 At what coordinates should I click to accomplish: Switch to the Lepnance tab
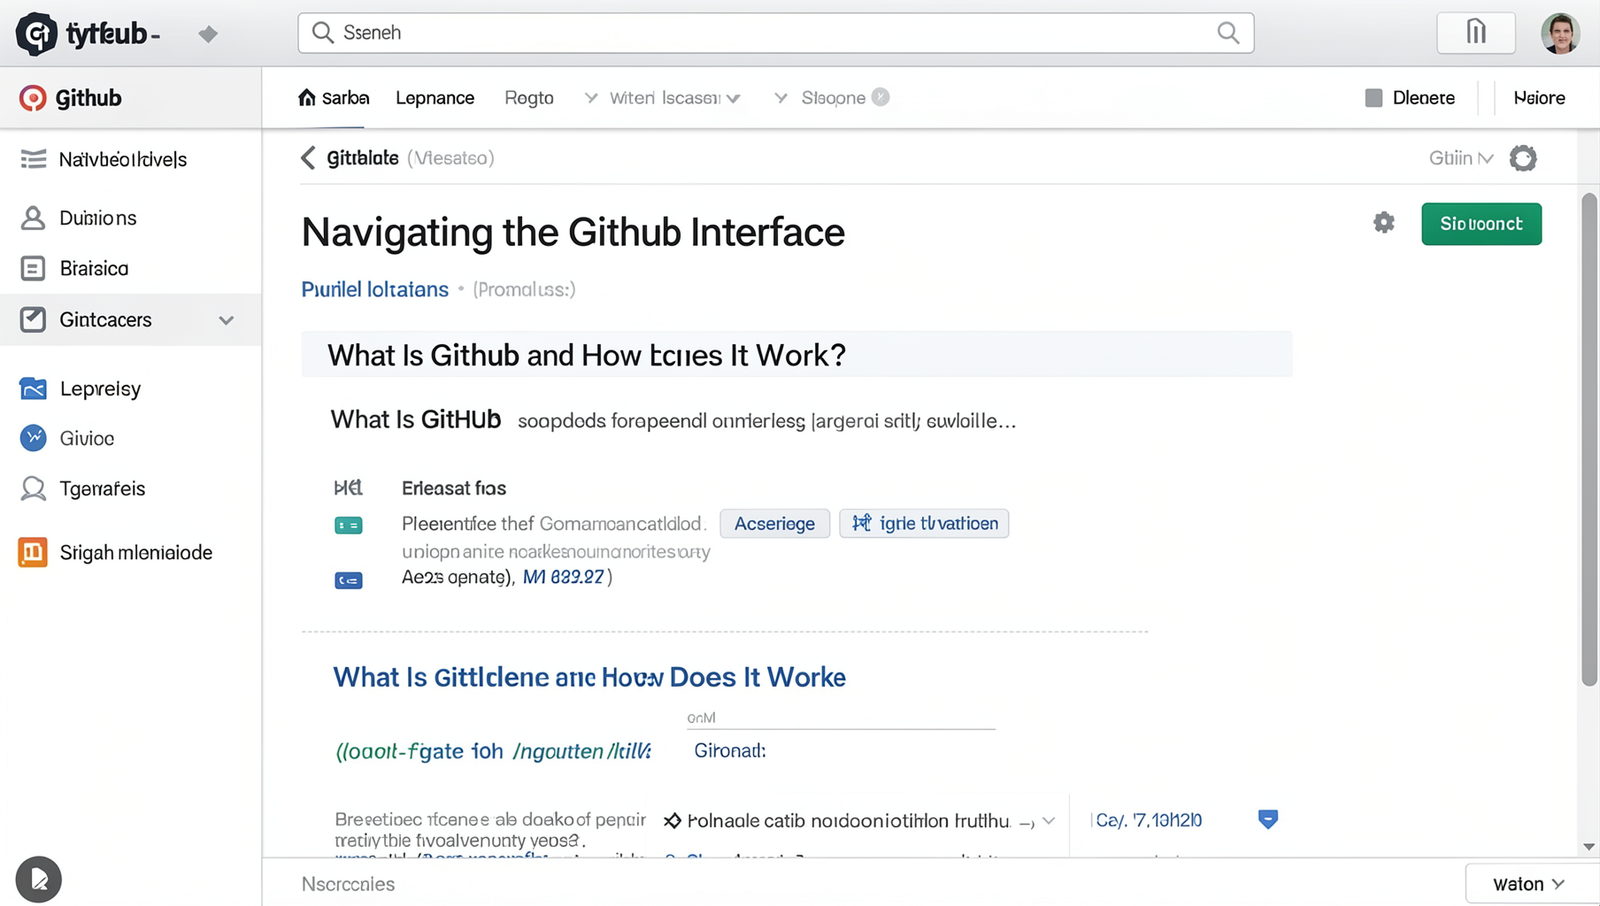click(x=435, y=98)
